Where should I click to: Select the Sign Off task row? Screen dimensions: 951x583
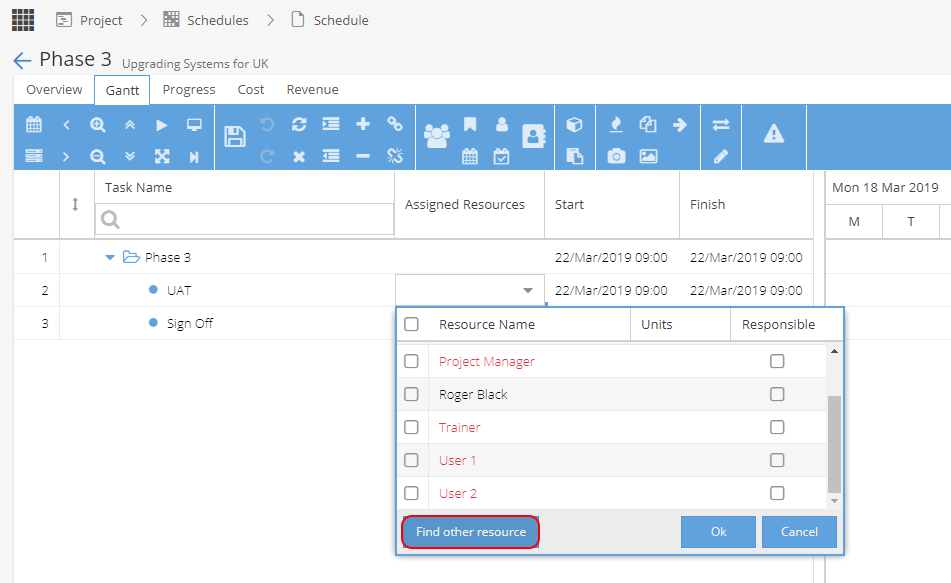(x=190, y=323)
